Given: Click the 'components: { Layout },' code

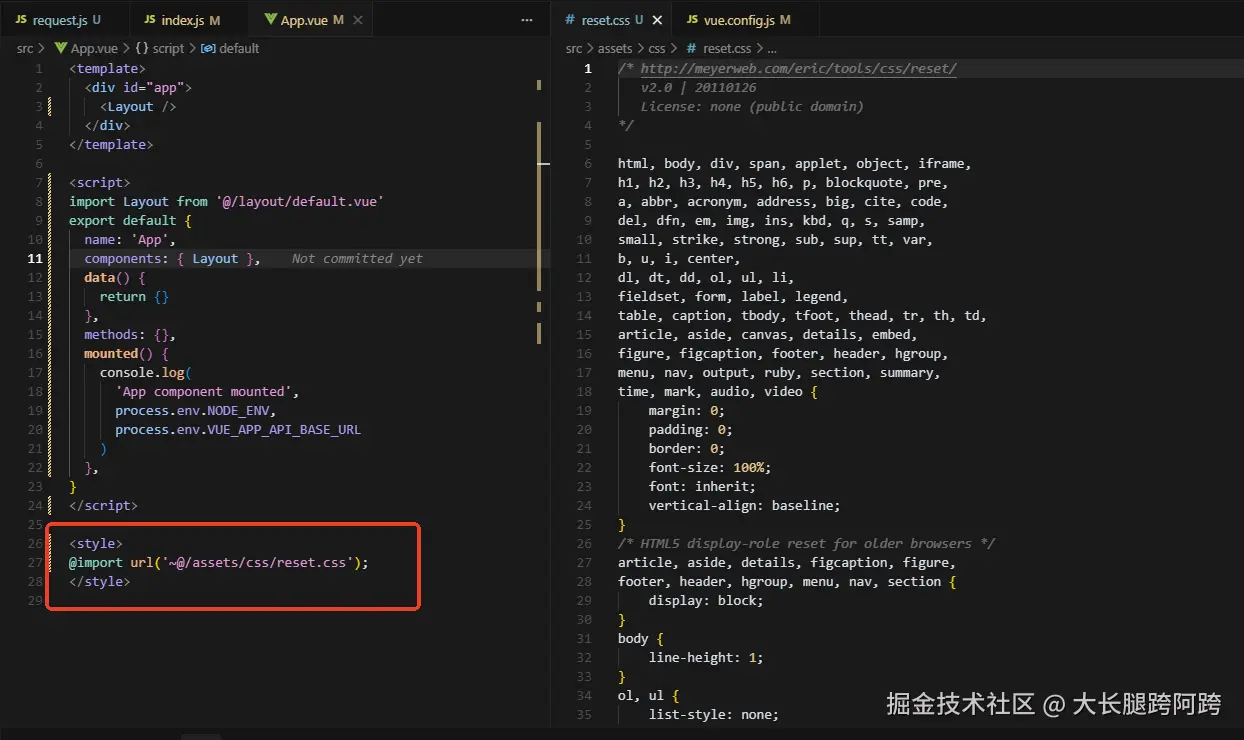Looking at the screenshot, I should (x=172, y=258).
